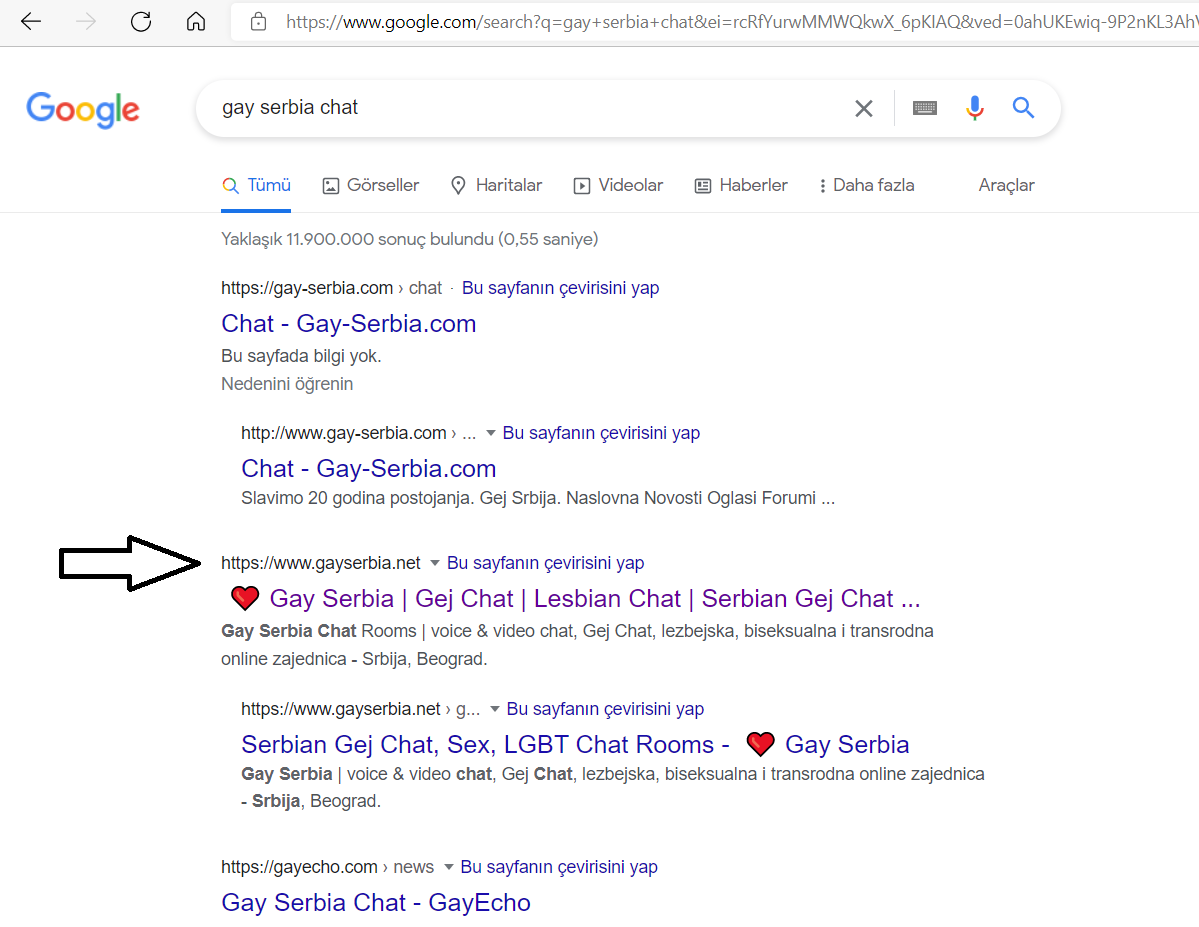Expand the Daha fazla menu

866,185
